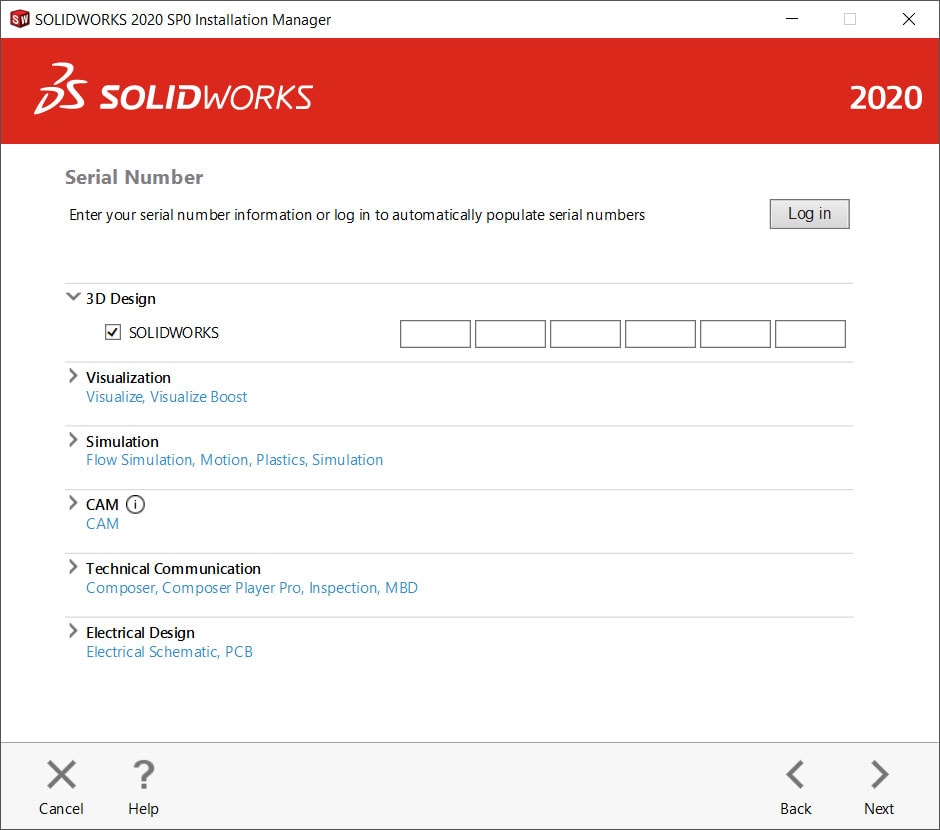Screen dimensions: 940x830
Task: Expand the CAM section
Action: 72,503
